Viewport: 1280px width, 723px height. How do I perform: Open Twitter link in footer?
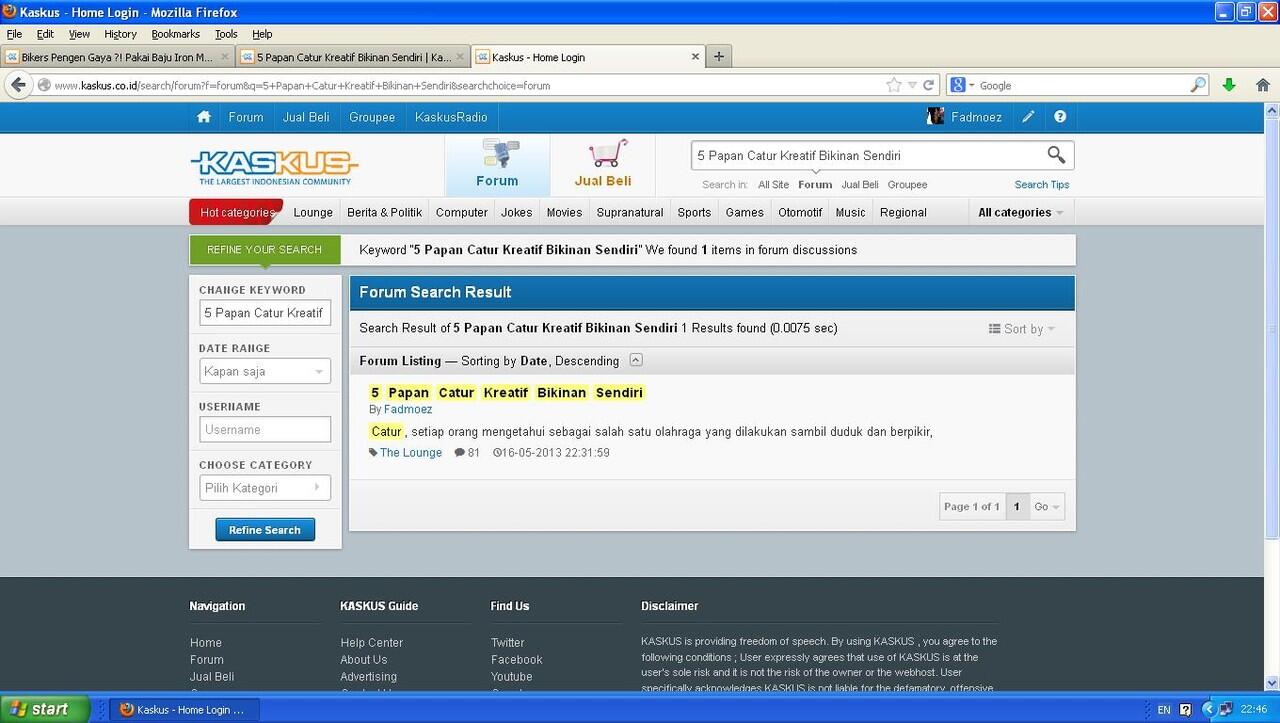pyautogui.click(x=507, y=643)
